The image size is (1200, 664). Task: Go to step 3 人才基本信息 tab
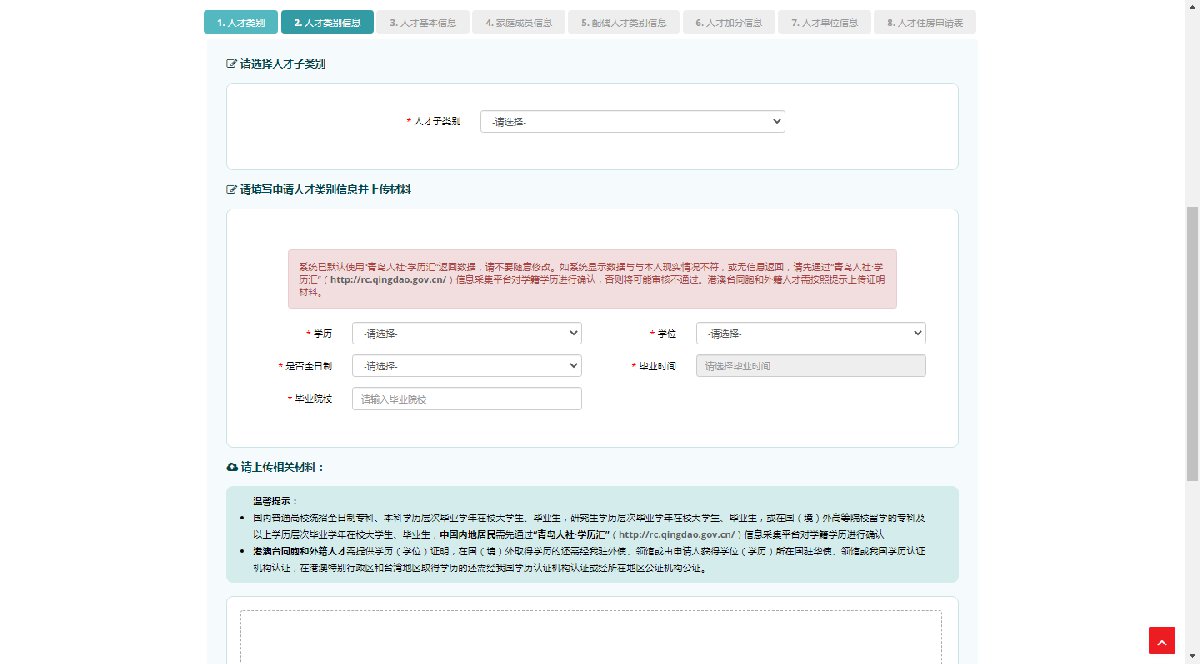(x=423, y=22)
